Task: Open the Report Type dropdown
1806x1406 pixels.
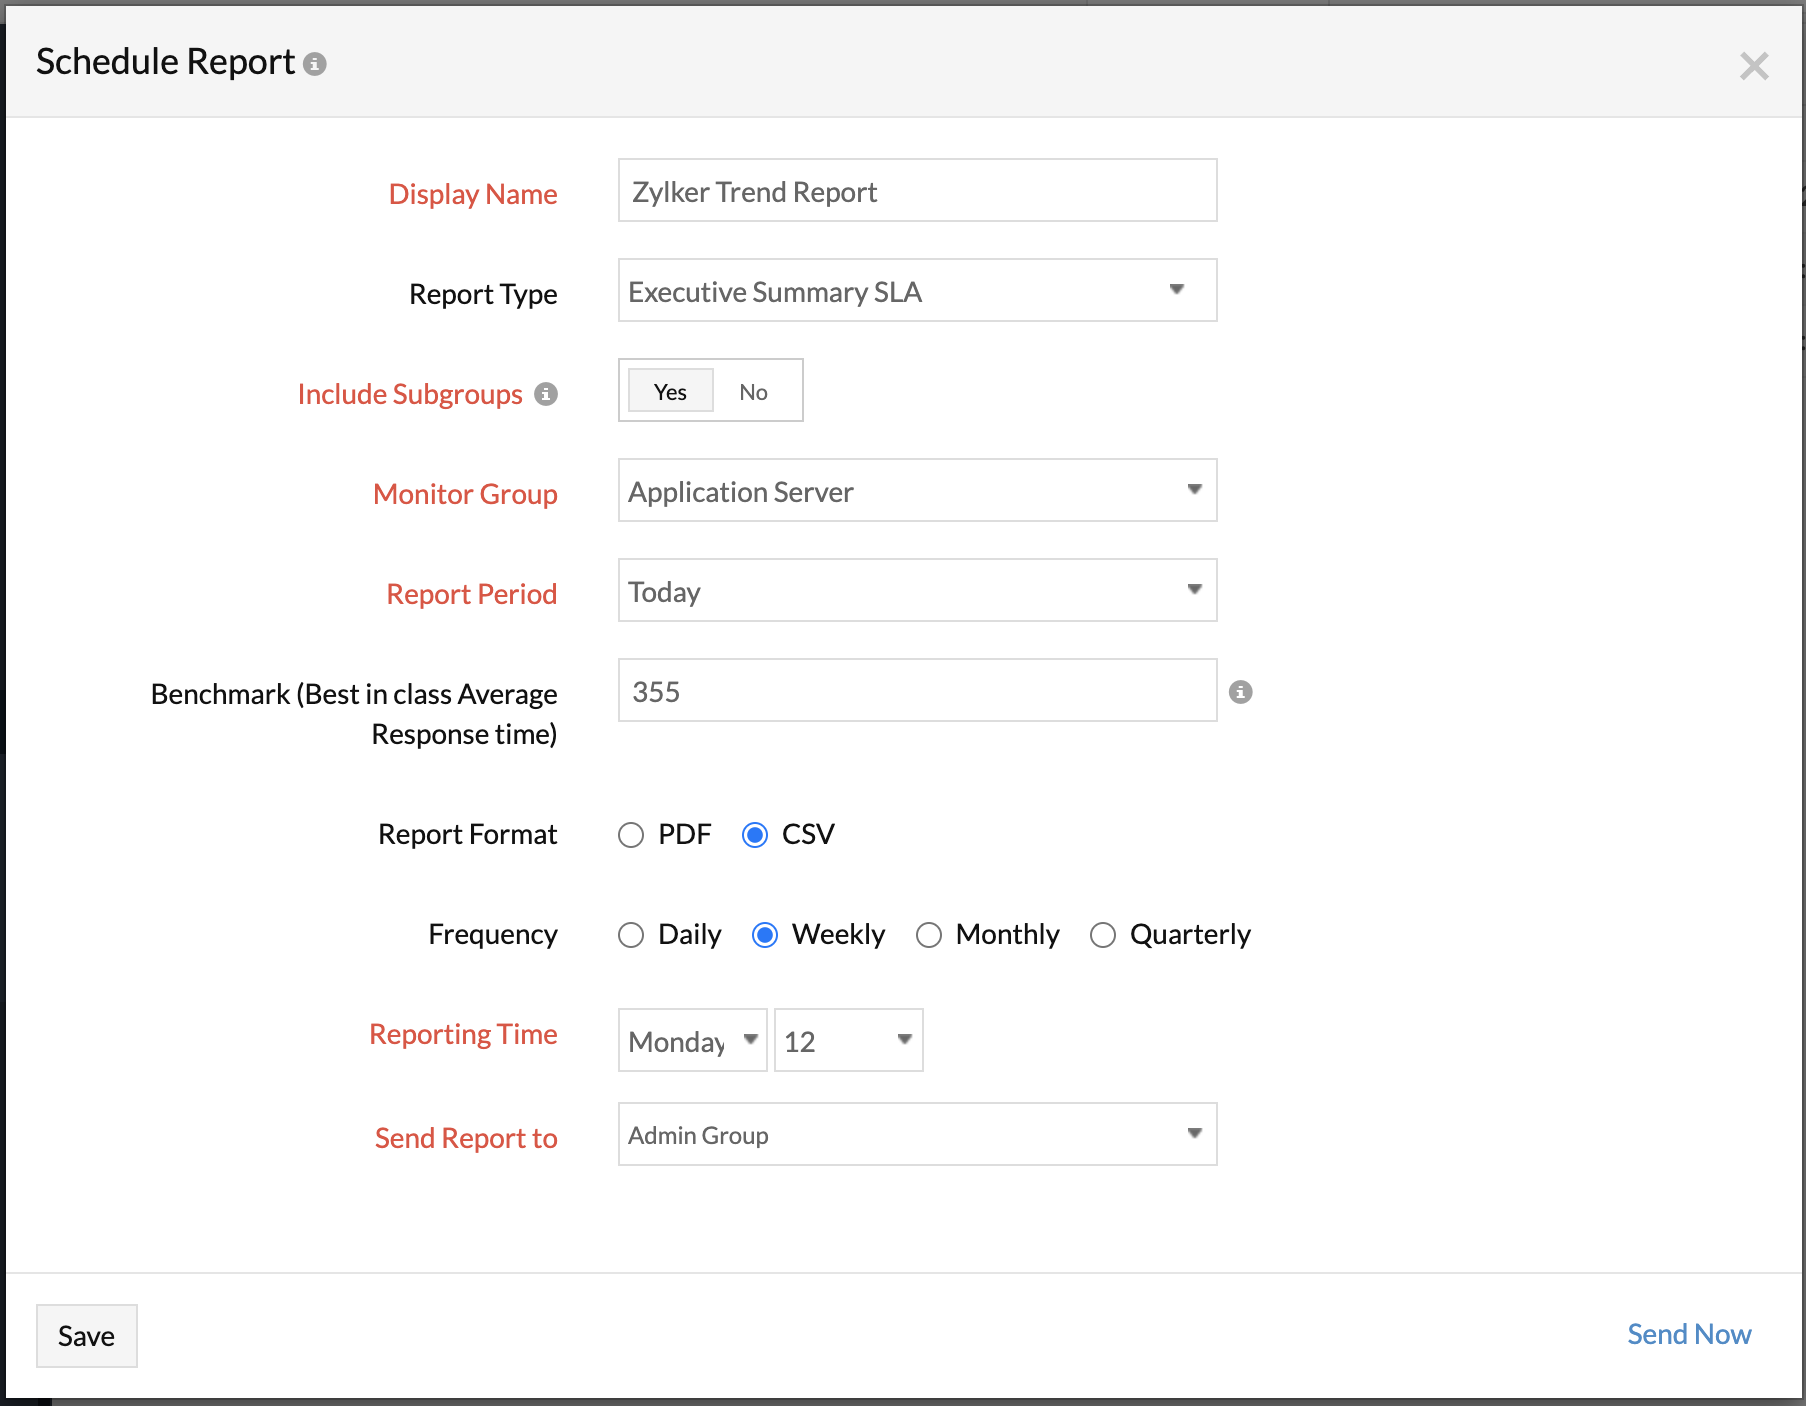Action: (917, 290)
